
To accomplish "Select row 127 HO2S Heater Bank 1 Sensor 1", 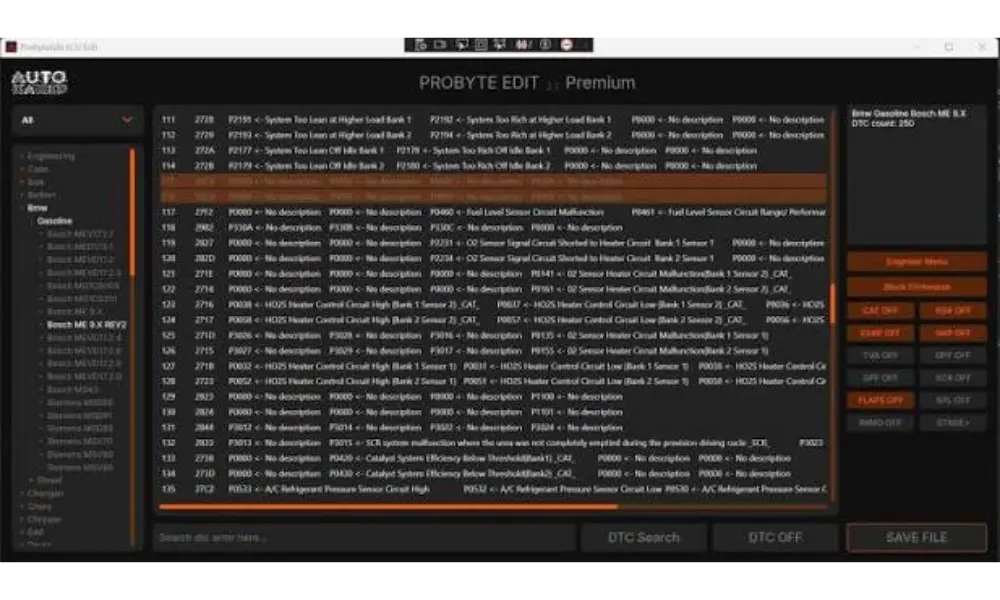I will (493, 366).
